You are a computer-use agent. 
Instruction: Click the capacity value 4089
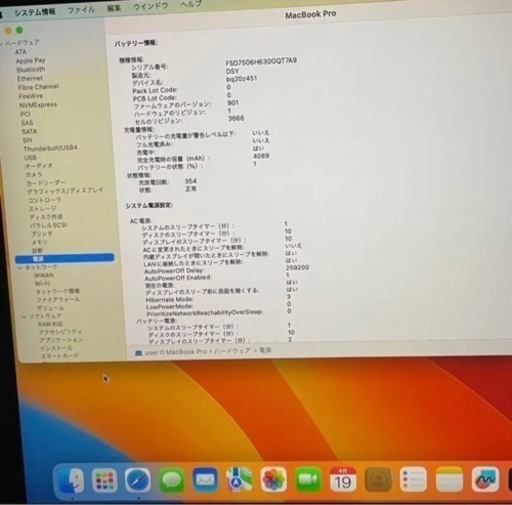click(x=261, y=156)
